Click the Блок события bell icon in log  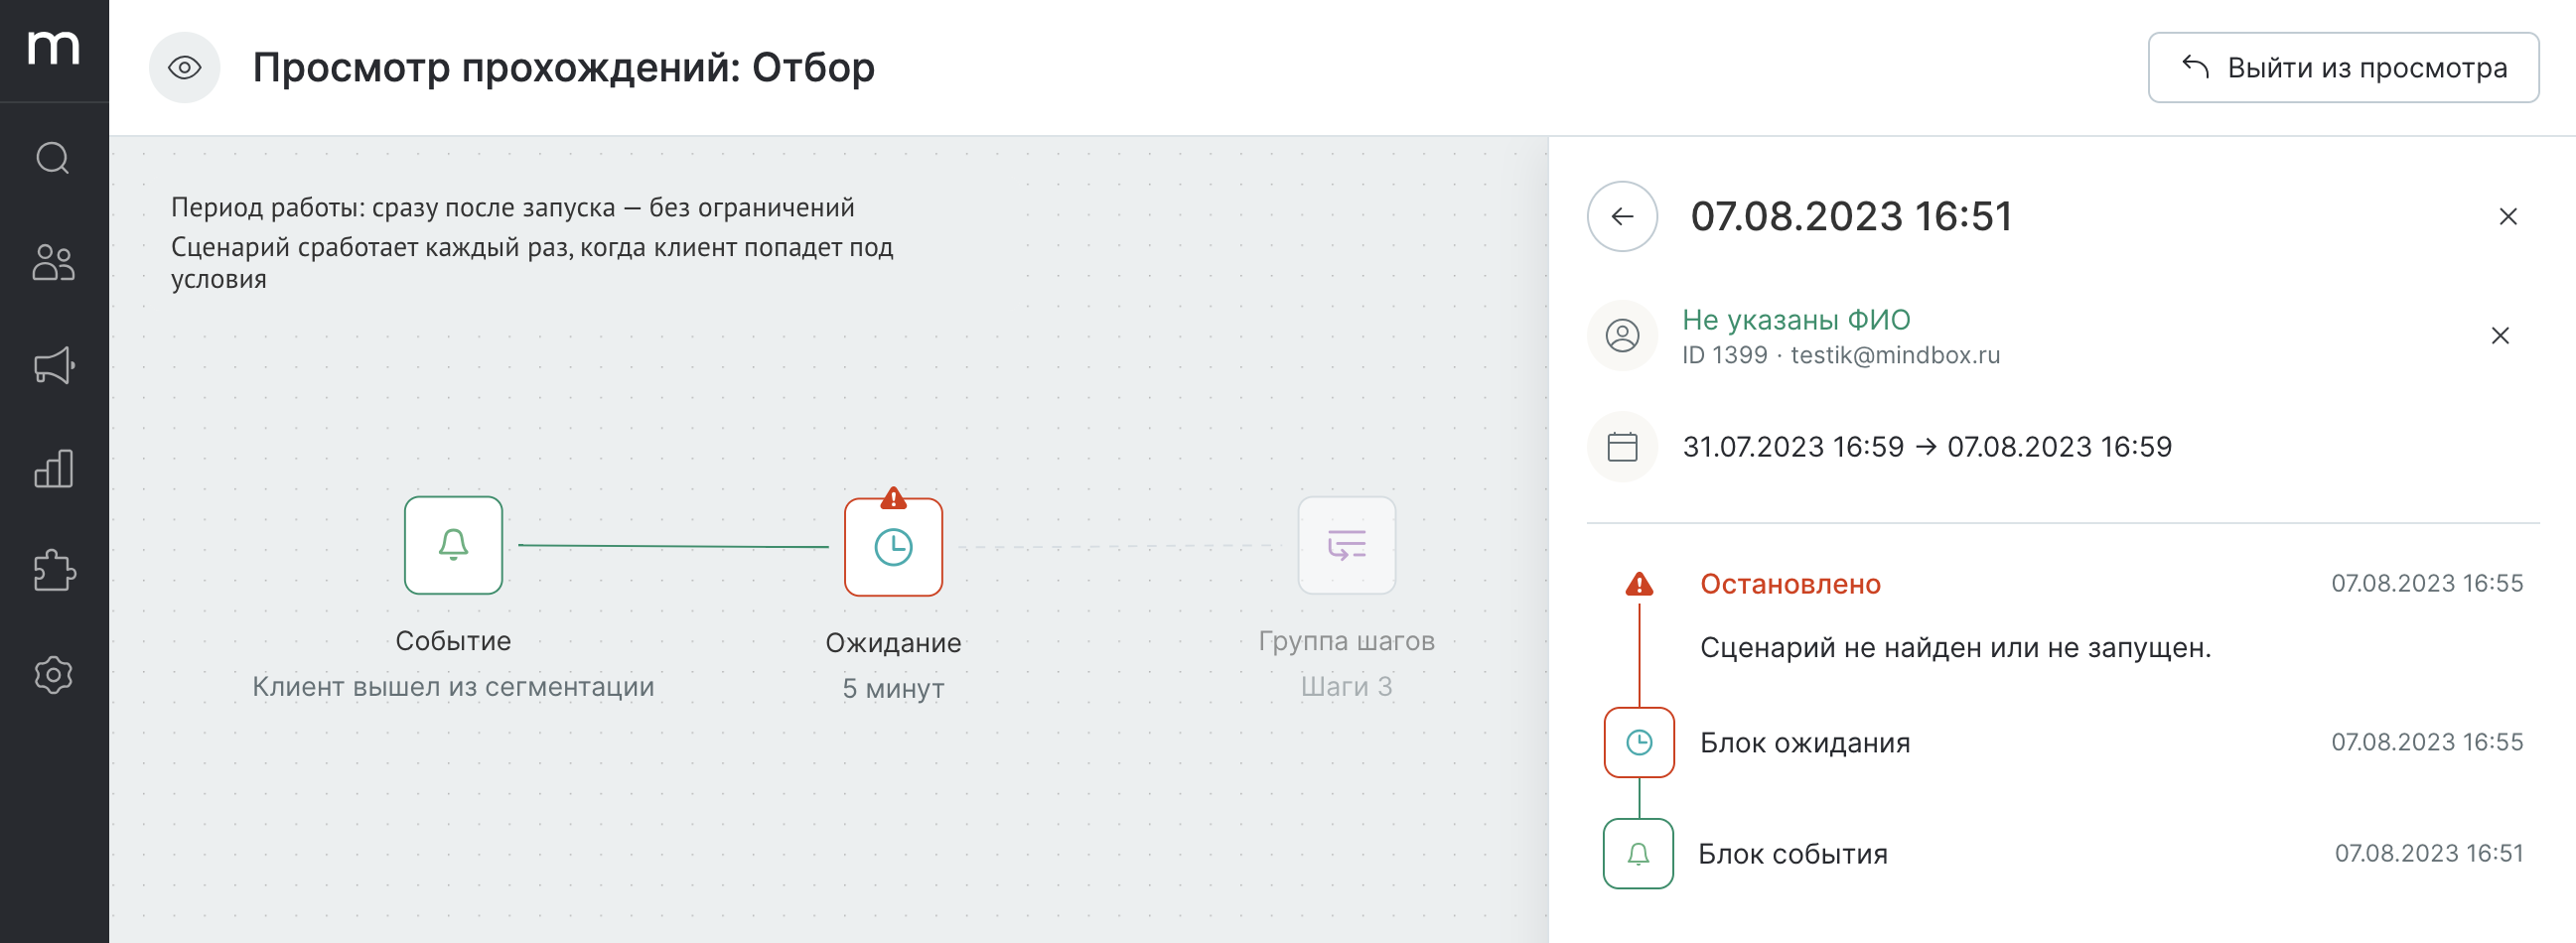pos(1638,853)
